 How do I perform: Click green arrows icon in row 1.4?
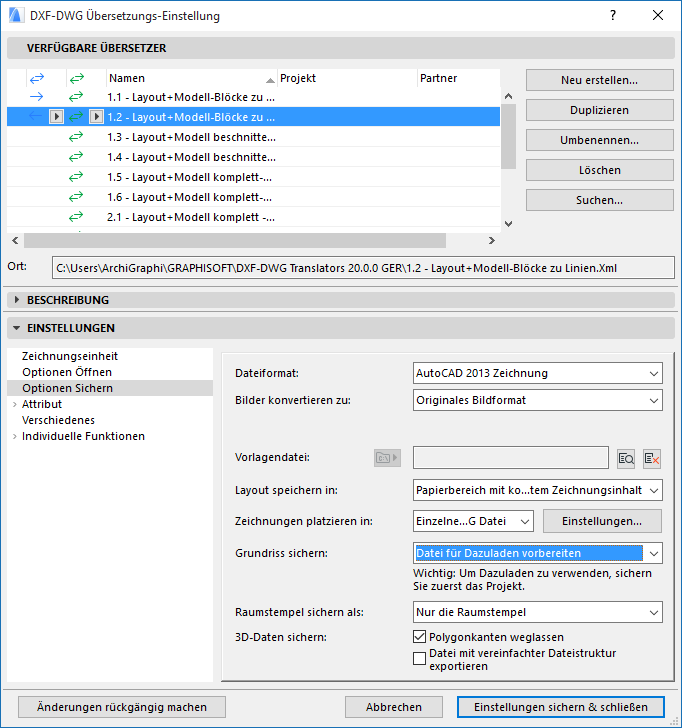click(x=76, y=156)
